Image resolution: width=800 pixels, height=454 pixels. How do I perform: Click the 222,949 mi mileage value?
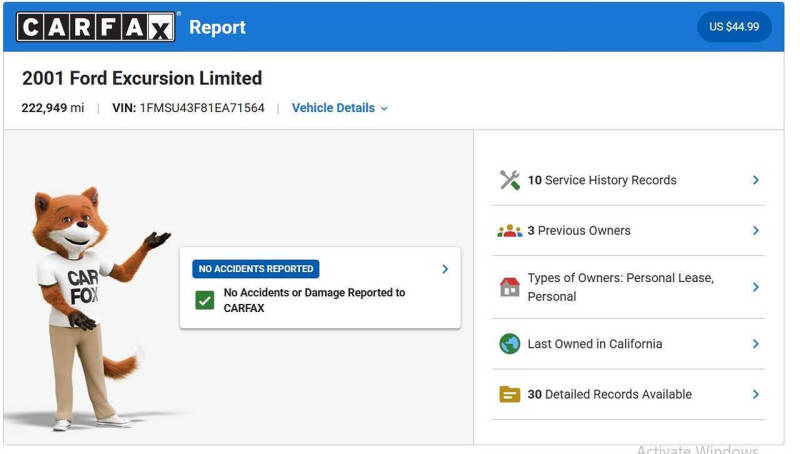[x=53, y=108]
